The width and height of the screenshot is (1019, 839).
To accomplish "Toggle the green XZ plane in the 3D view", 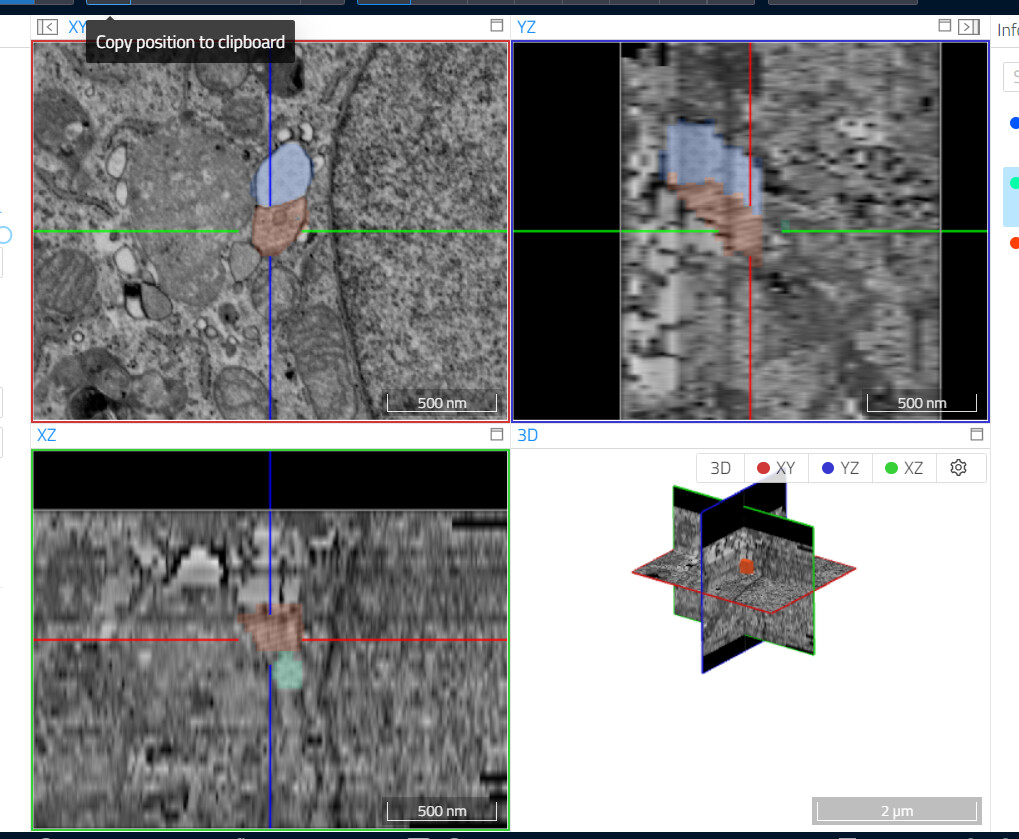I will pos(903,467).
